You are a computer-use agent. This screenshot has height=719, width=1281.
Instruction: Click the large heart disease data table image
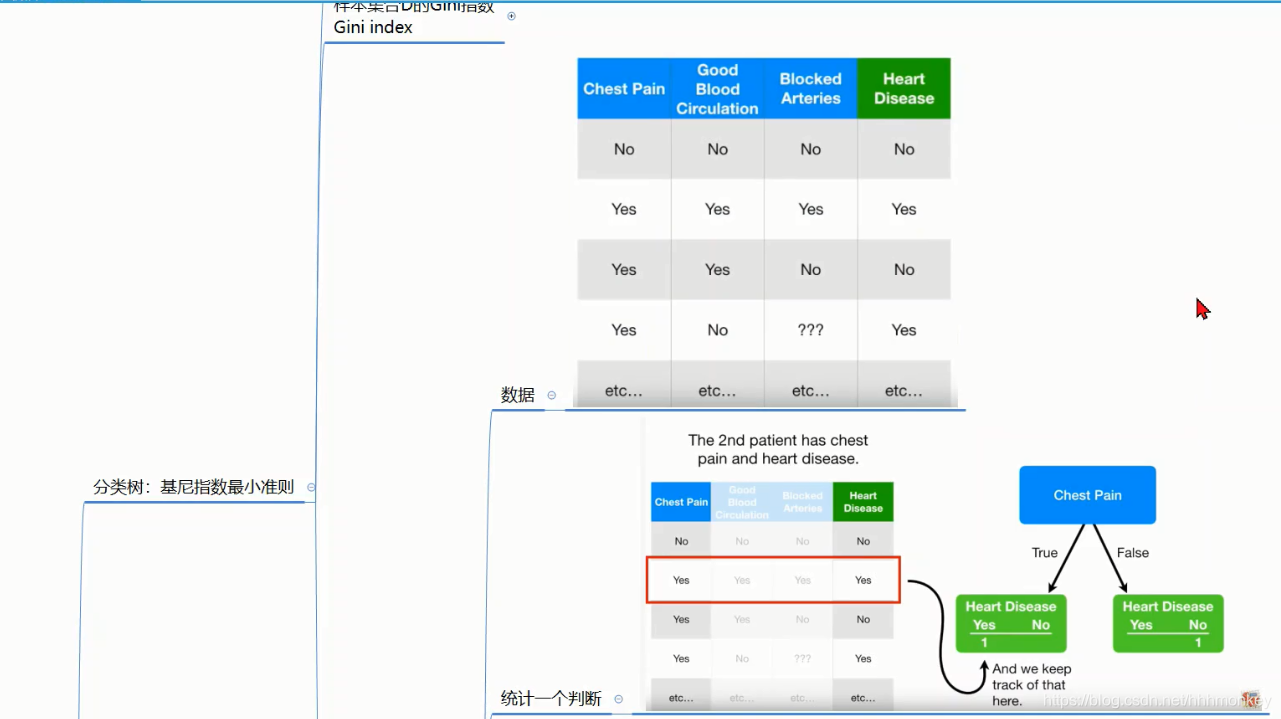click(x=764, y=232)
